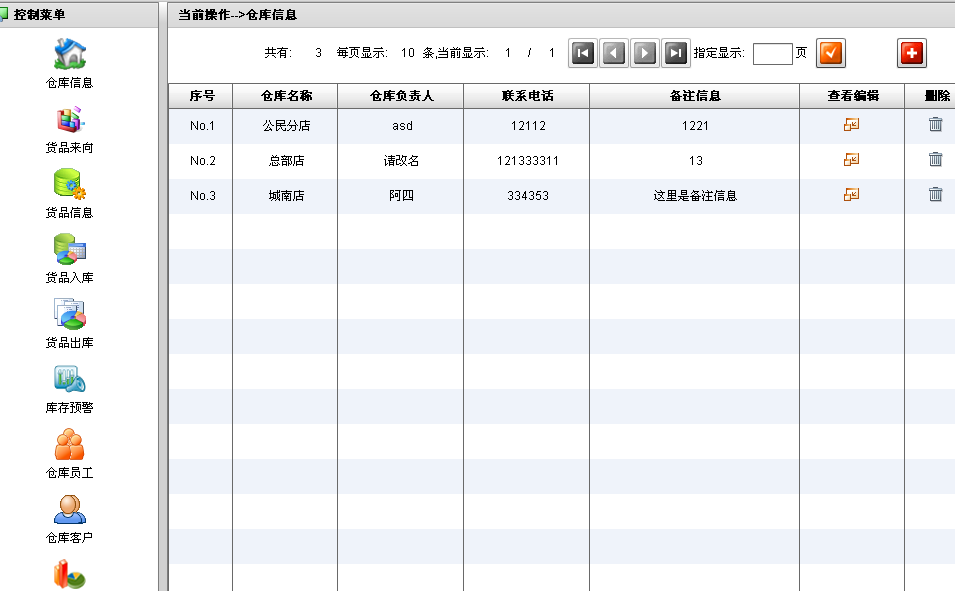Edit the 城南店 warehouse row
This screenshot has height=591, width=955.
click(851, 194)
